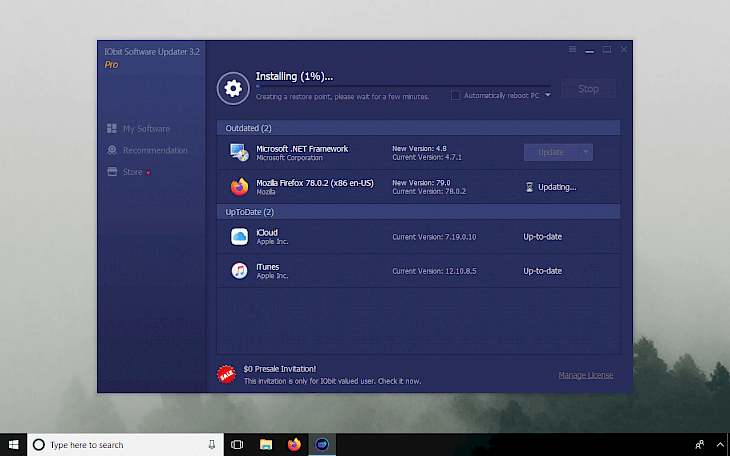The width and height of the screenshot is (730, 456).
Task: Open the People icon in system tray
Action: pyautogui.click(x=699, y=445)
